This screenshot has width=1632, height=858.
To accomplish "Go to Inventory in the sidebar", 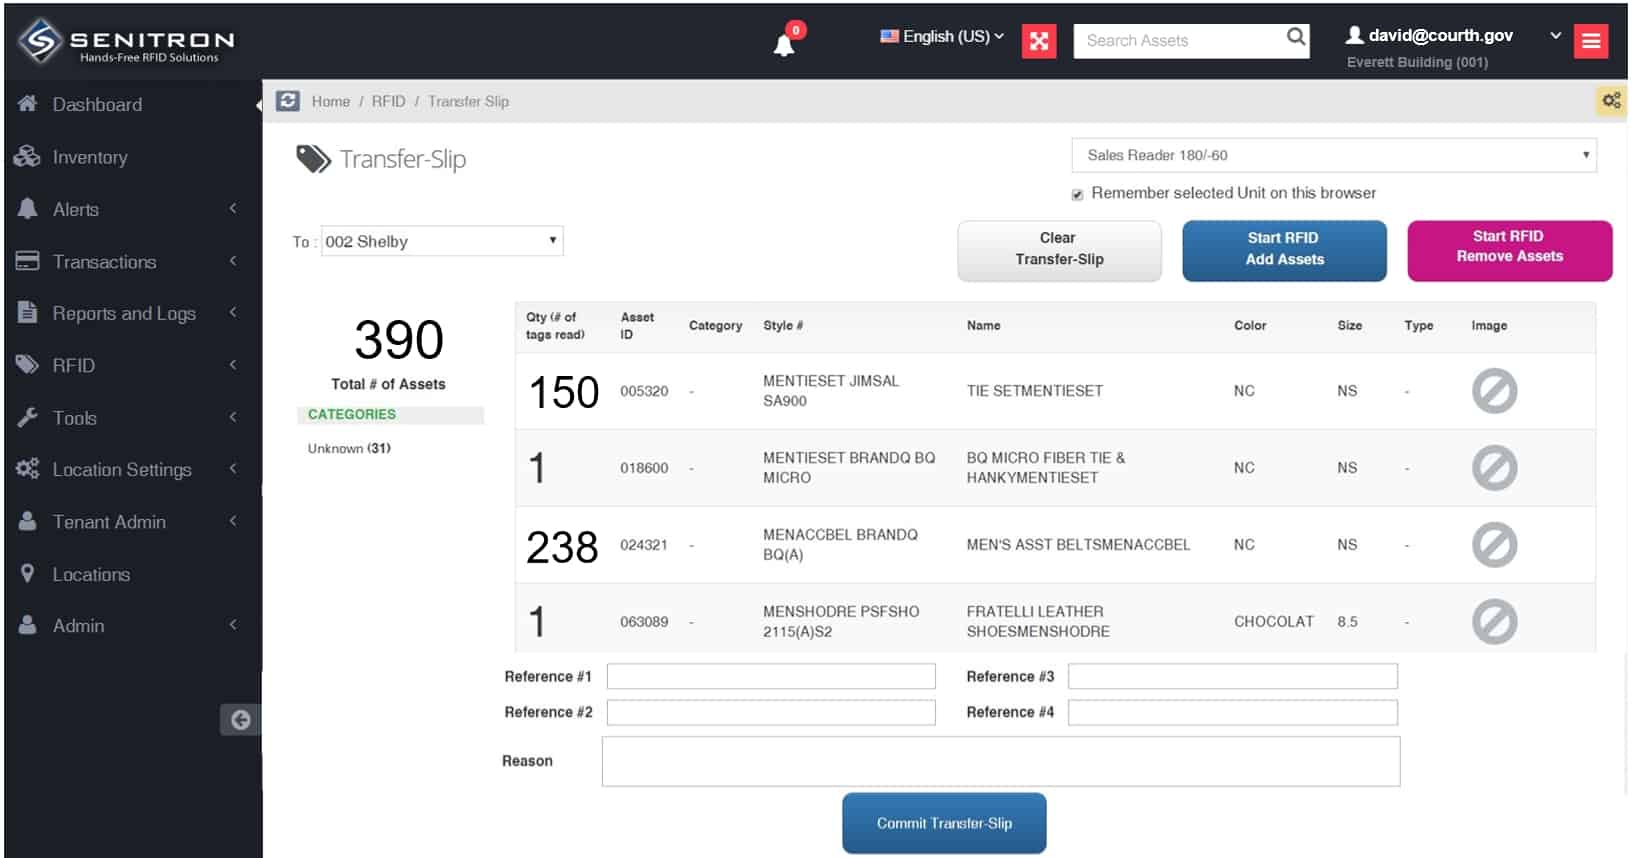I will click(90, 157).
